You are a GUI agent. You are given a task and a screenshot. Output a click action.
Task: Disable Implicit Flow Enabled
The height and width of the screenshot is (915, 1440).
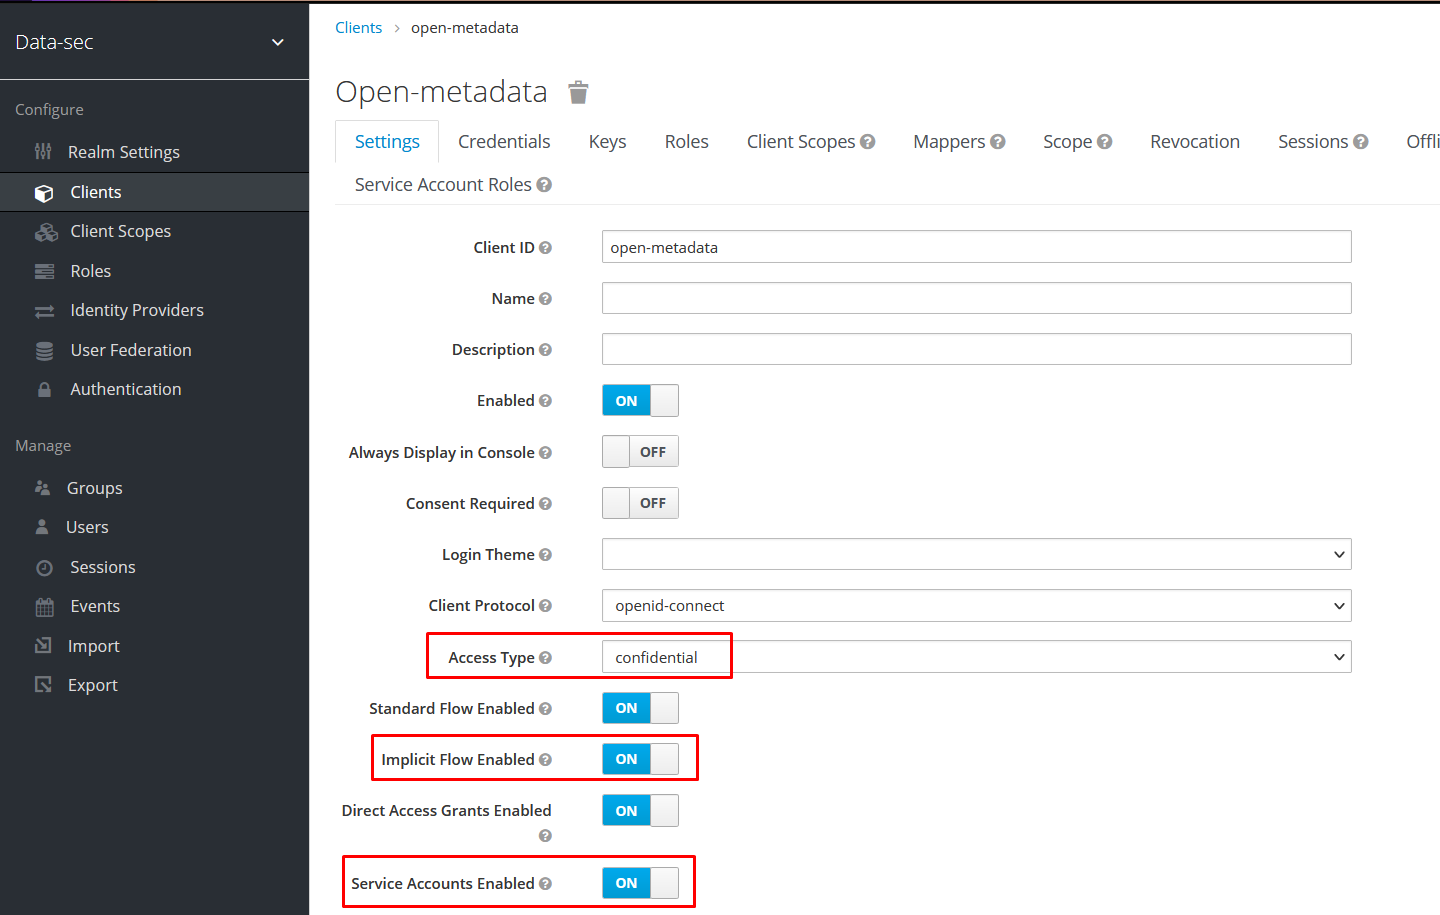[x=640, y=758]
